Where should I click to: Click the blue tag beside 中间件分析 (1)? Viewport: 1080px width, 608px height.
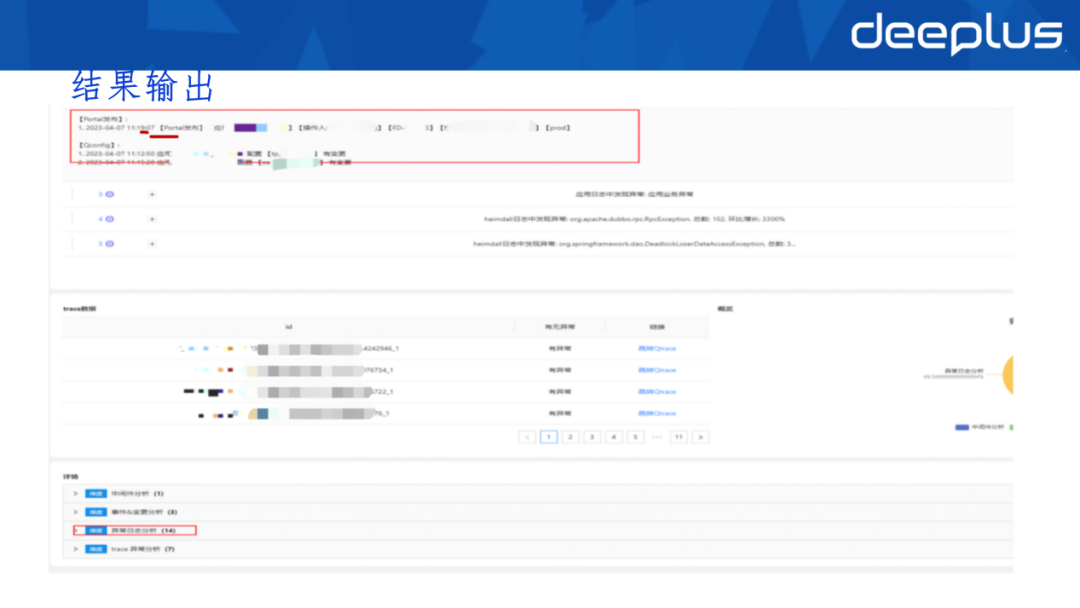point(96,494)
